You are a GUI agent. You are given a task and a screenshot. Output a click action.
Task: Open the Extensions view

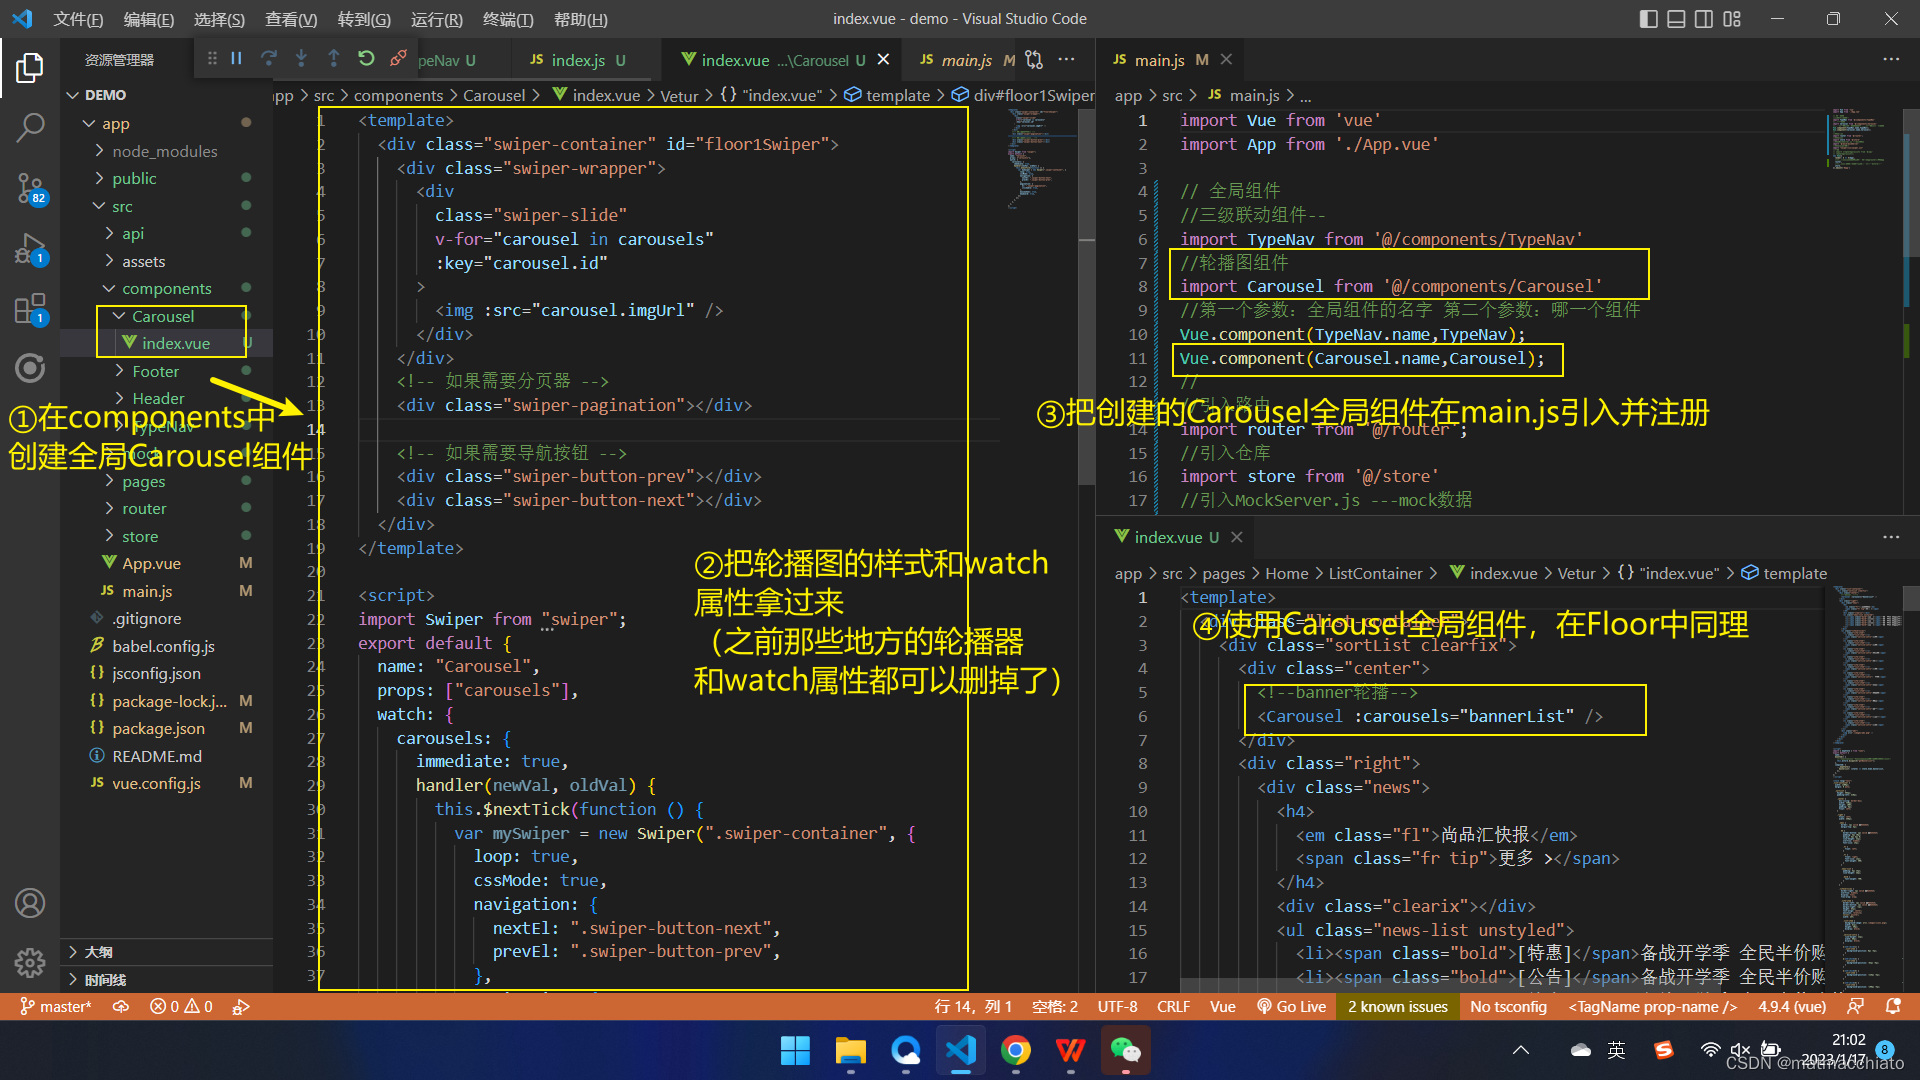coord(30,308)
